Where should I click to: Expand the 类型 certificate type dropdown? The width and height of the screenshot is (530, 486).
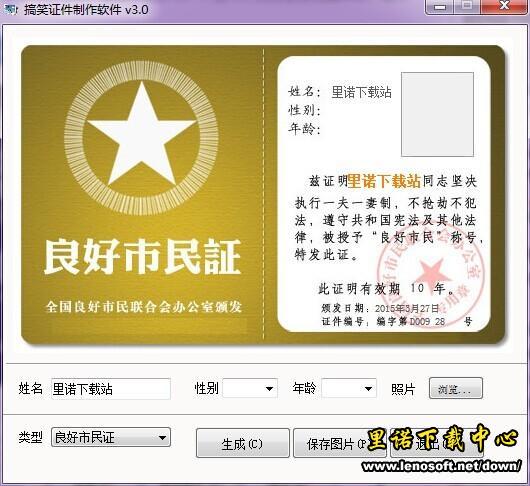(x=111, y=437)
